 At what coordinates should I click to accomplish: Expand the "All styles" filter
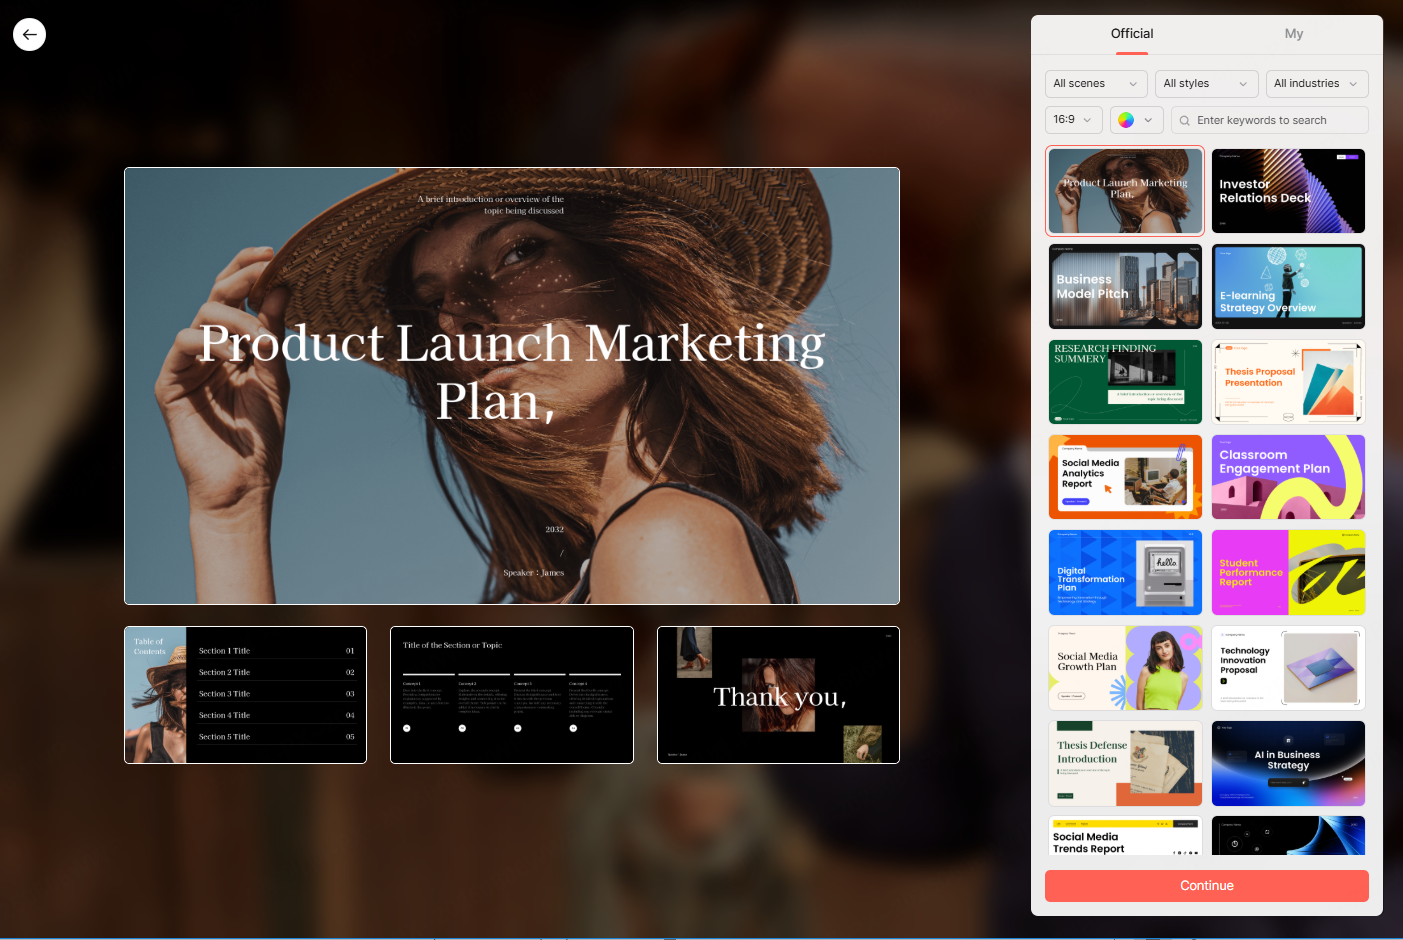point(1206,84)
